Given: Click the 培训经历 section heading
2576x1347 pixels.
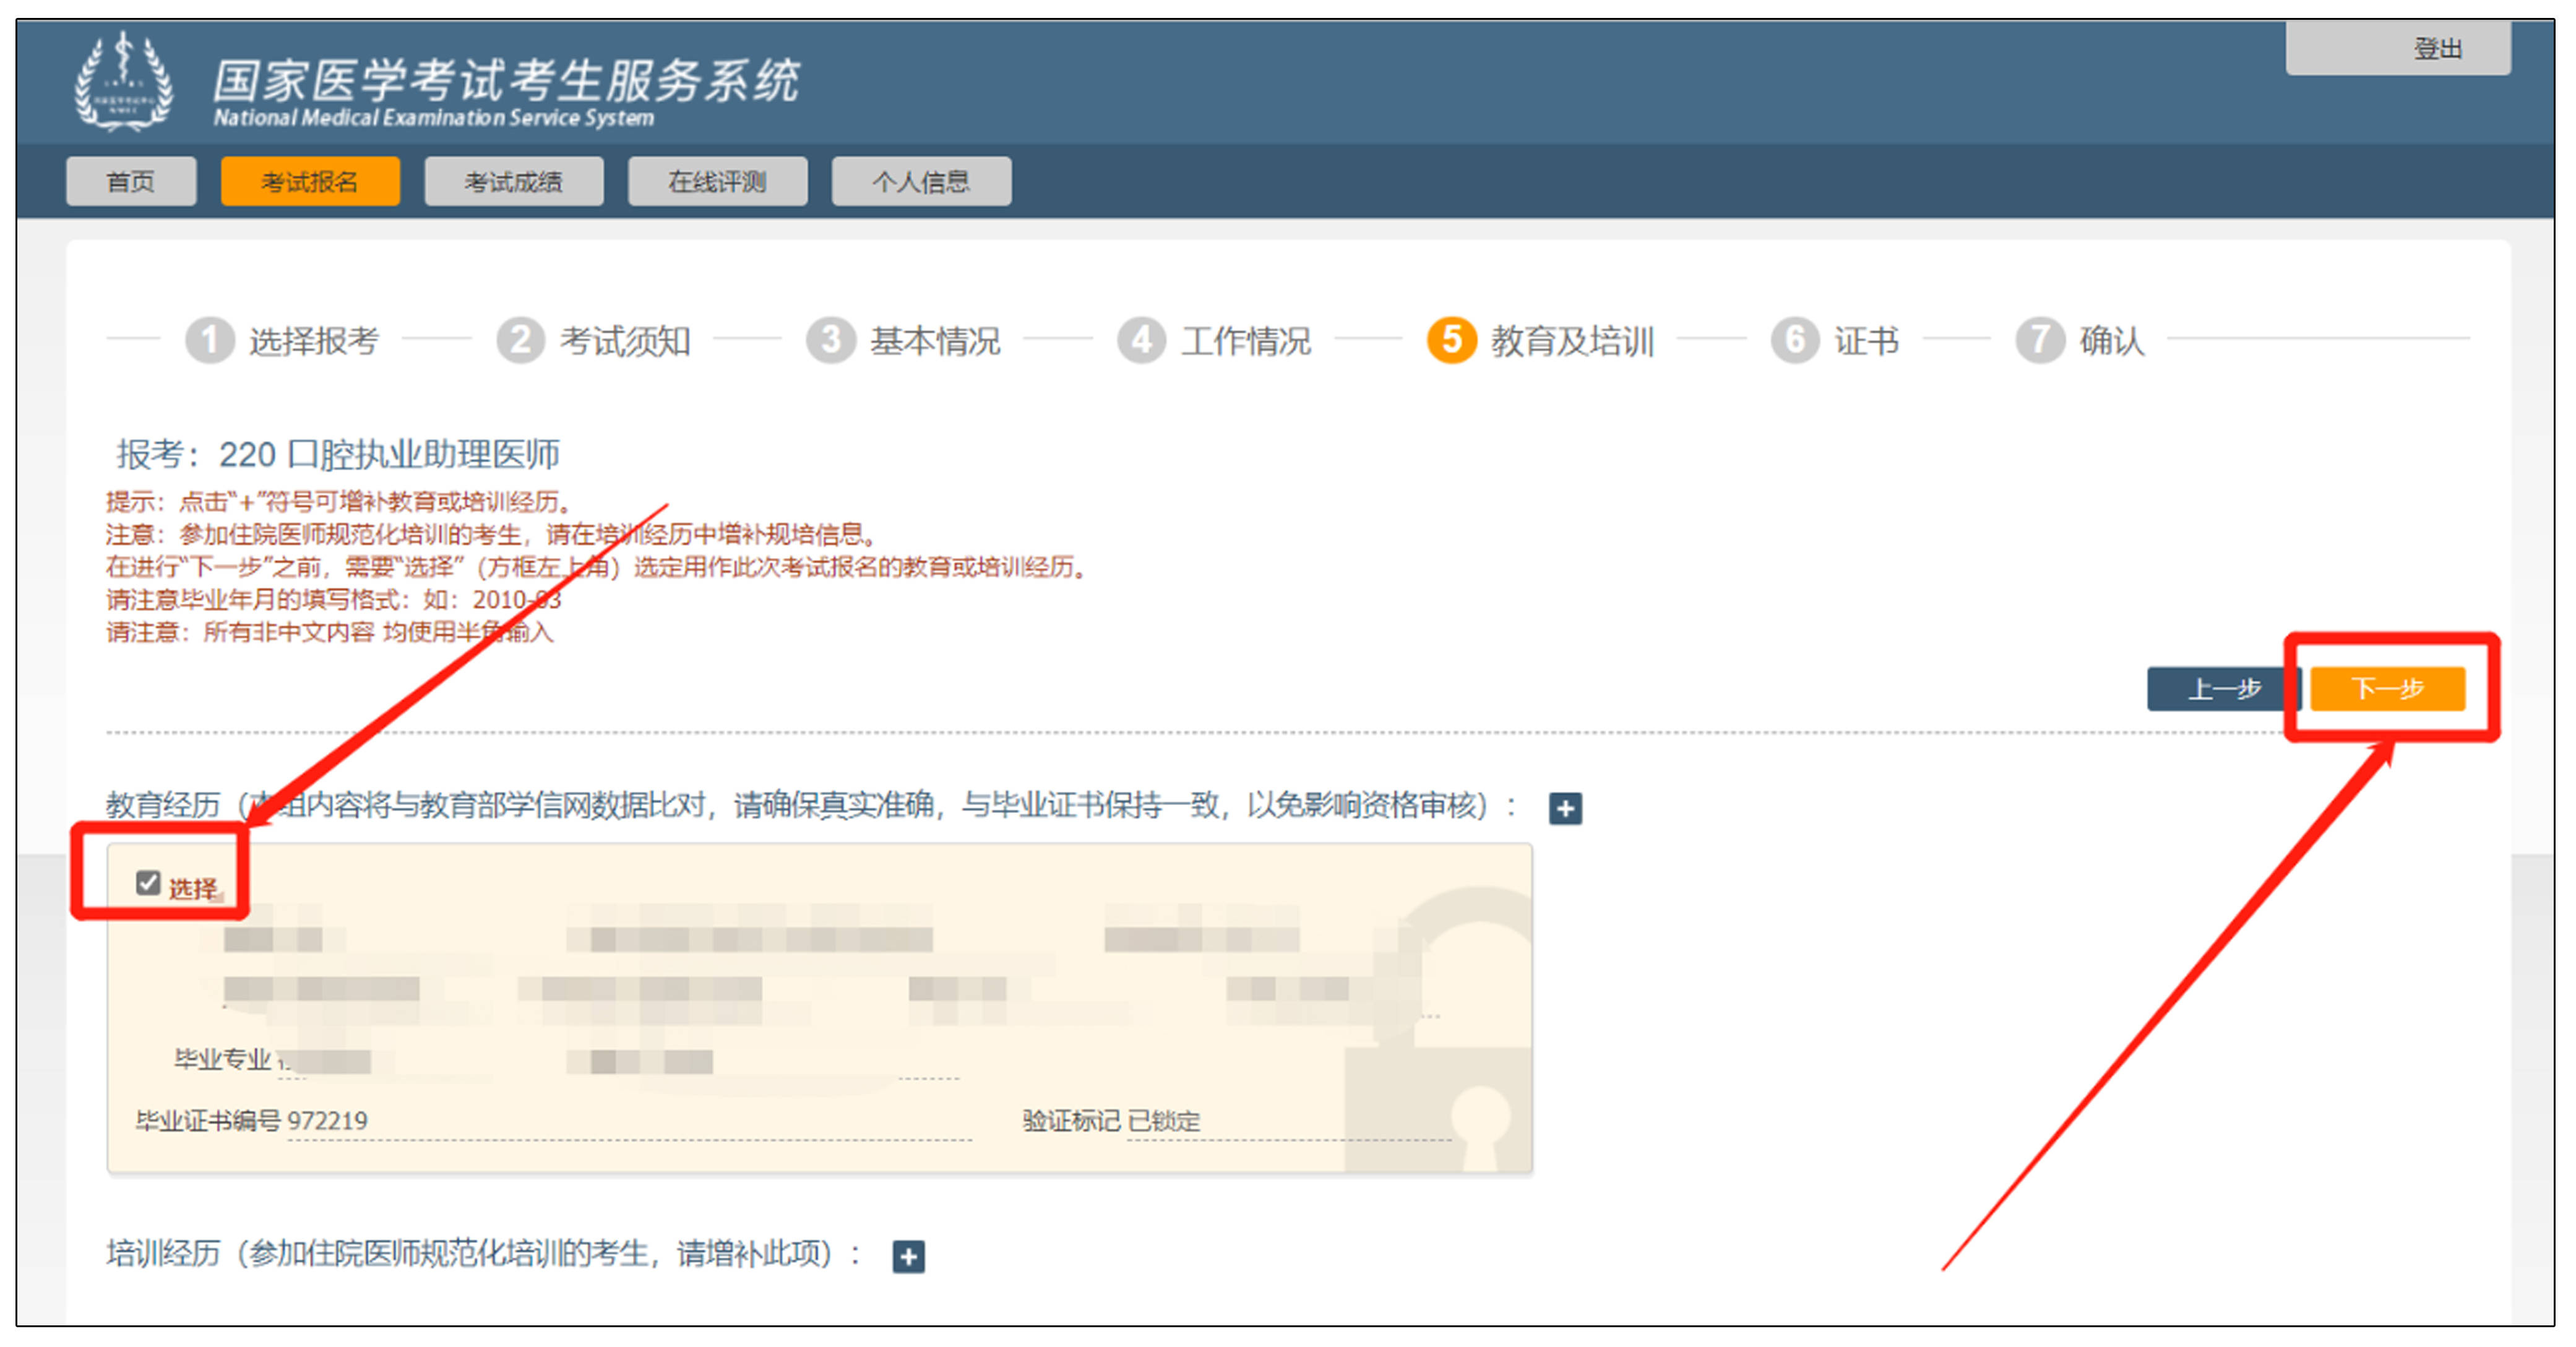Looking at the screenshot, I should [484, 1254].
